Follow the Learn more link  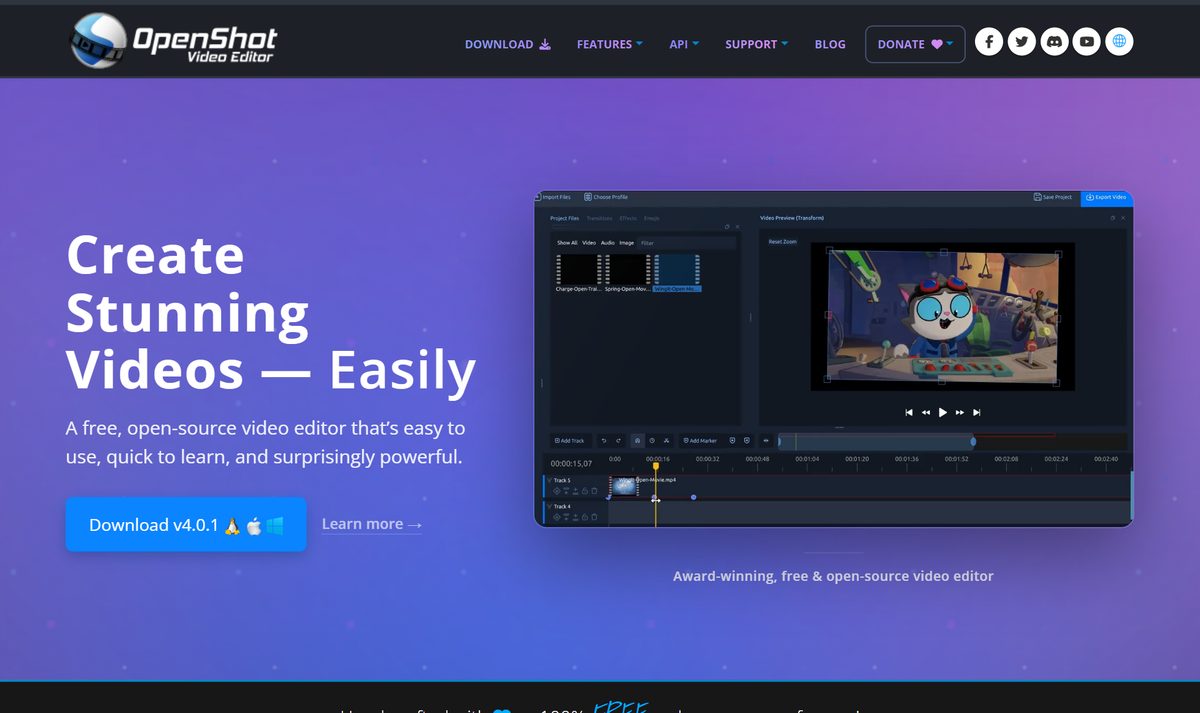tap(372, 524)
